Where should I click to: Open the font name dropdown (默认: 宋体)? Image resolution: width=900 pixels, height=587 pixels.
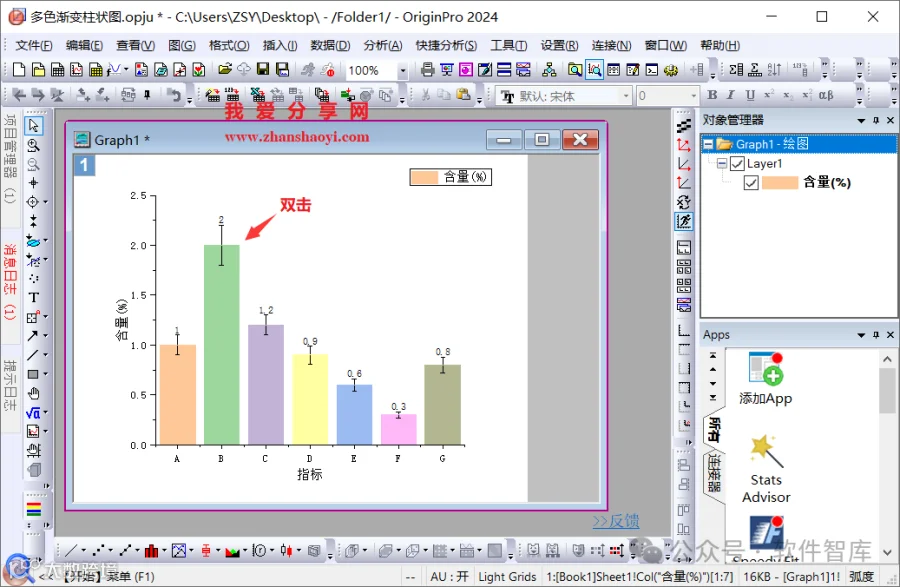pyautogui.click(x=626, y=96)
